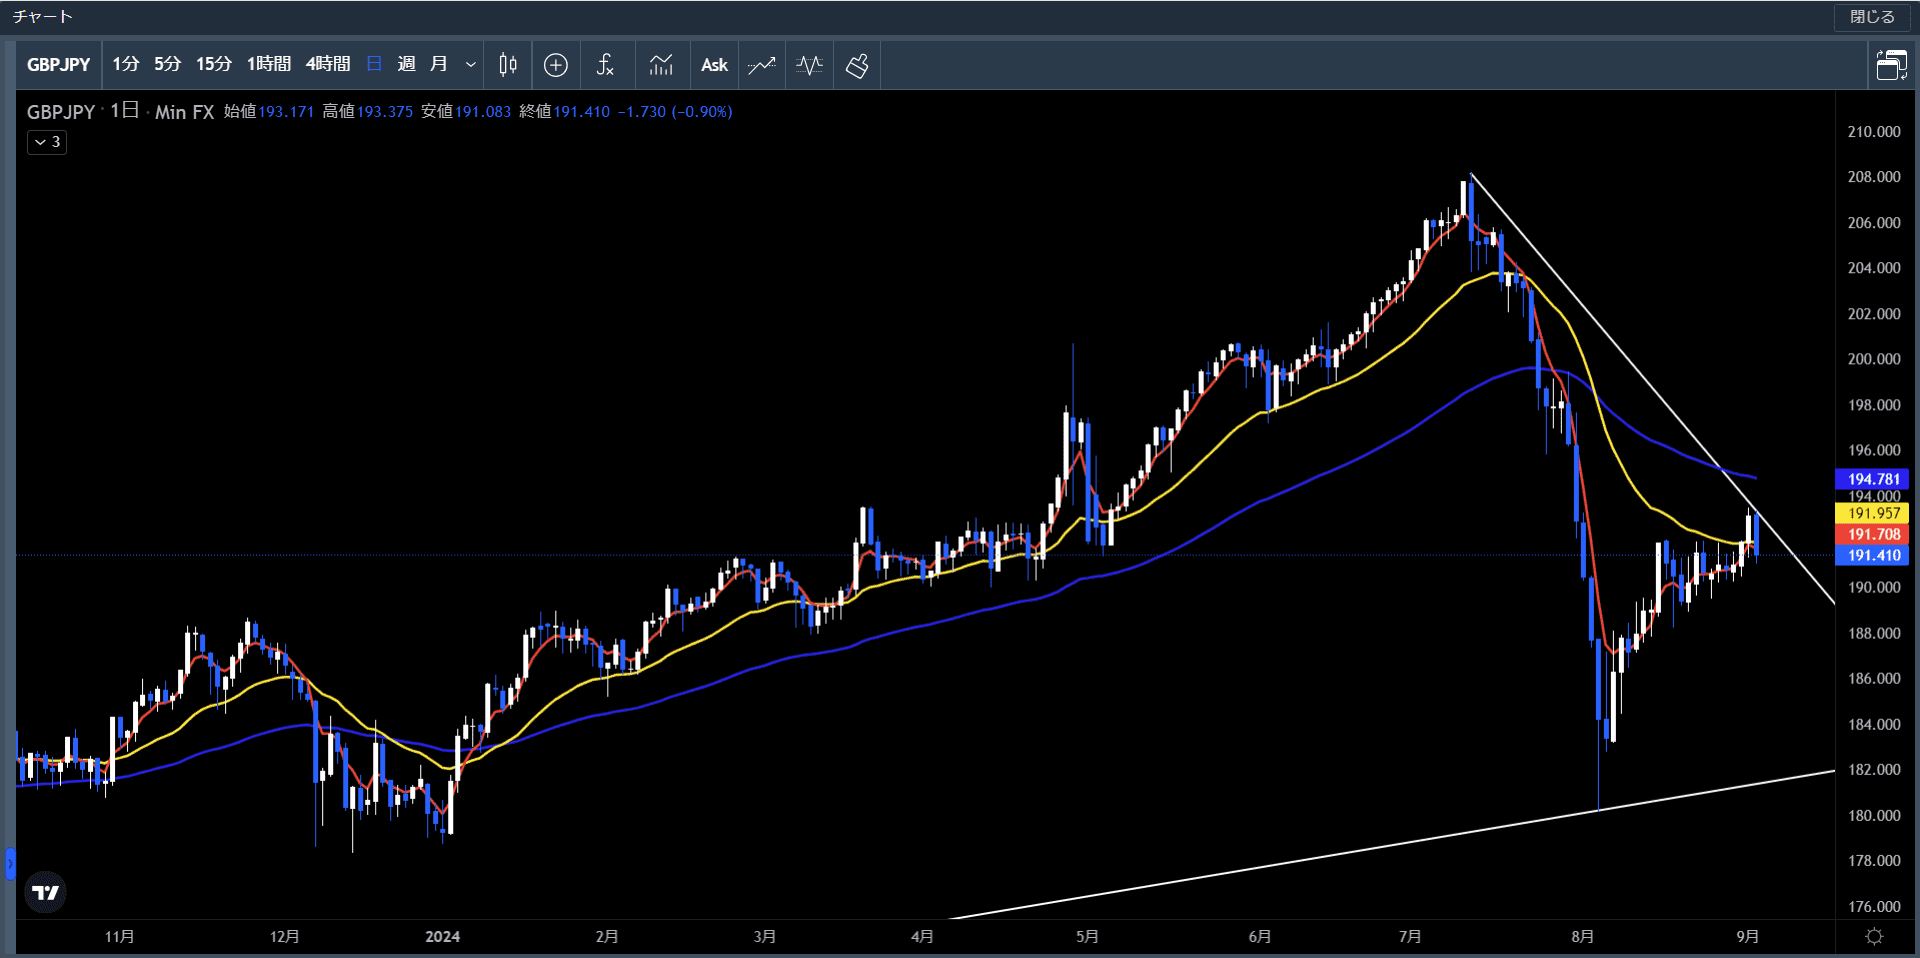Viewport: 1920px width, 958px height.
Task: Click the 180.000 price axis label
Action: [1874, 815]
